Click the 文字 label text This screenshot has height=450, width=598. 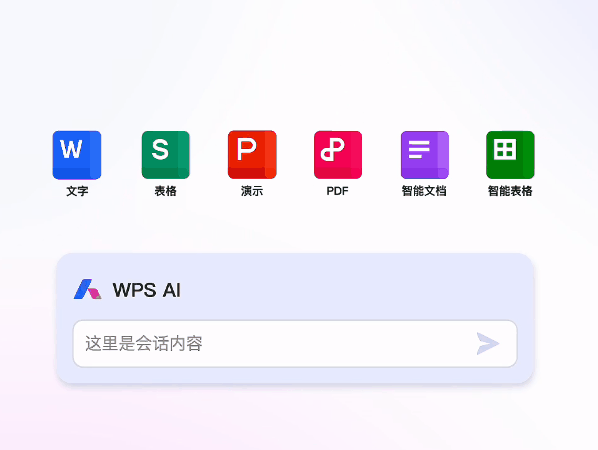pos(77,191)
